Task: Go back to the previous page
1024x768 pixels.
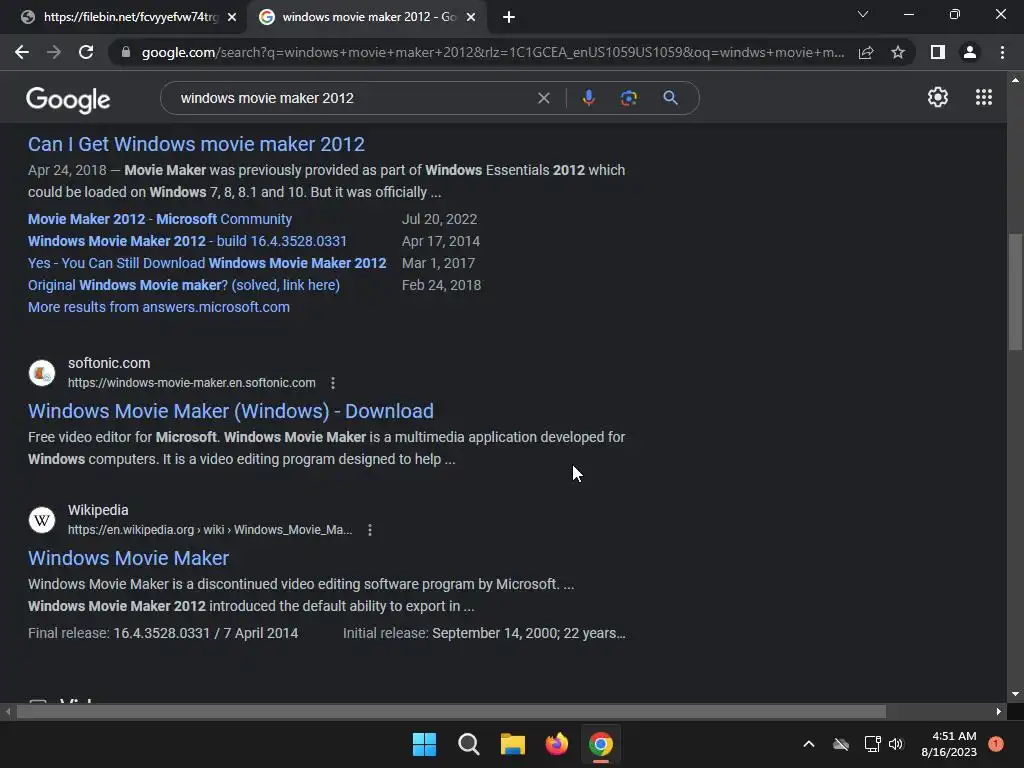Action: (x=22, y=52)
